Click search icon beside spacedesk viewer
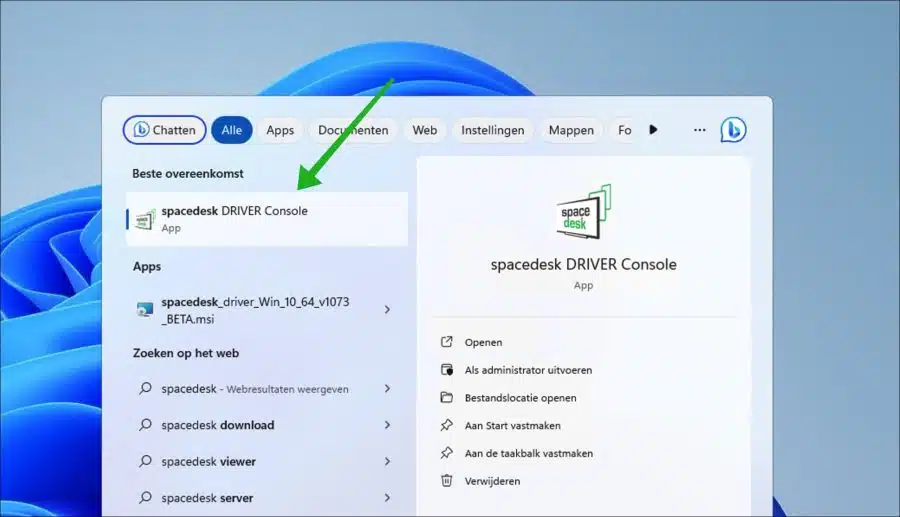Image resolution: width=900 pixels, height=517 pixels. (145, 461)
